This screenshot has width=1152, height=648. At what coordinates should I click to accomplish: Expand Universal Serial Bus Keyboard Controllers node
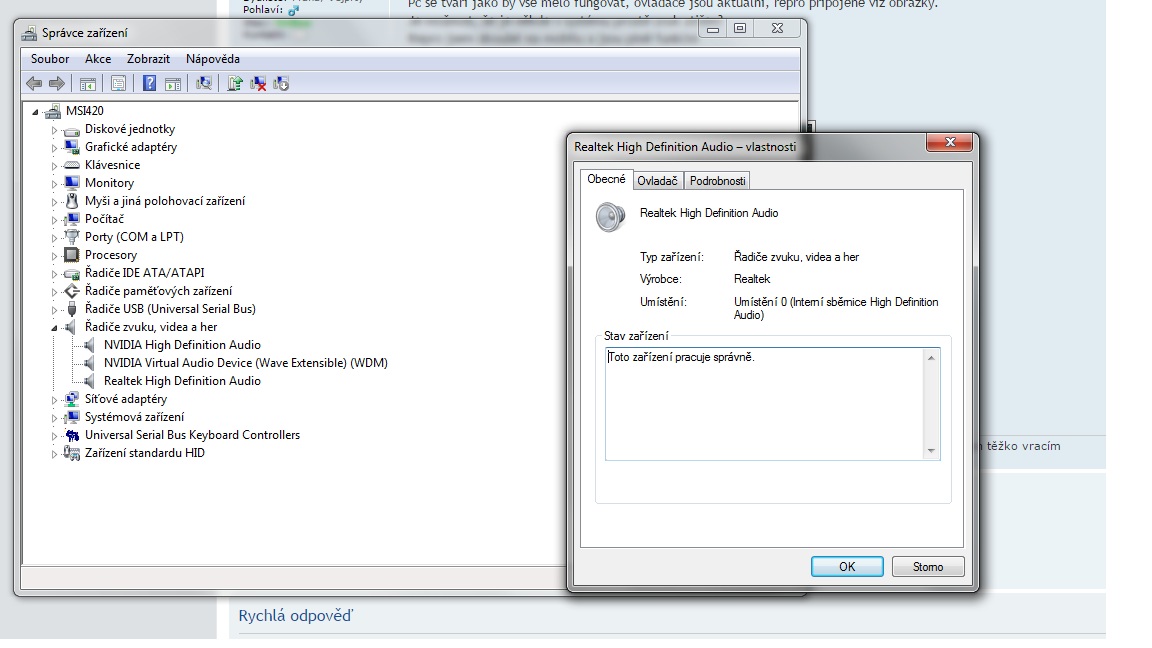(x=54, y=436)
